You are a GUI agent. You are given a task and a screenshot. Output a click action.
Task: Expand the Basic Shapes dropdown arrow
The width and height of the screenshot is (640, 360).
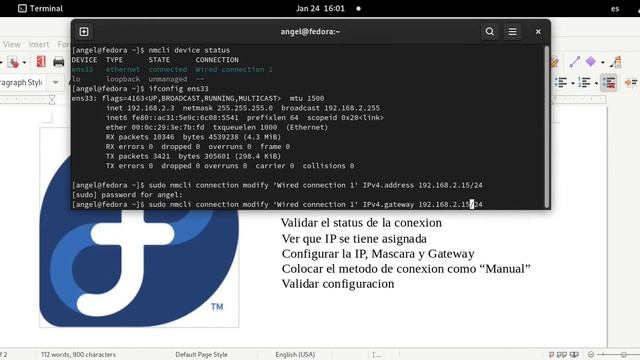click(x=602, y=62)
